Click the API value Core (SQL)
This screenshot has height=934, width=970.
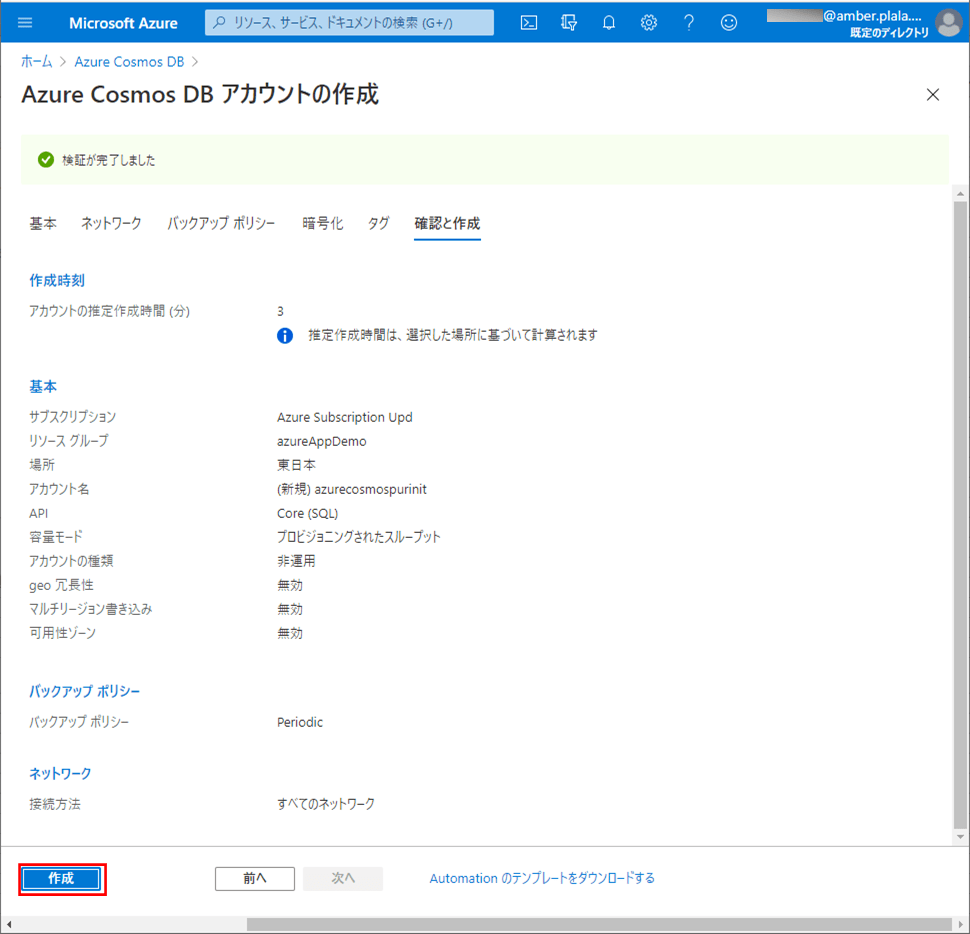click(x=307, y=513)
